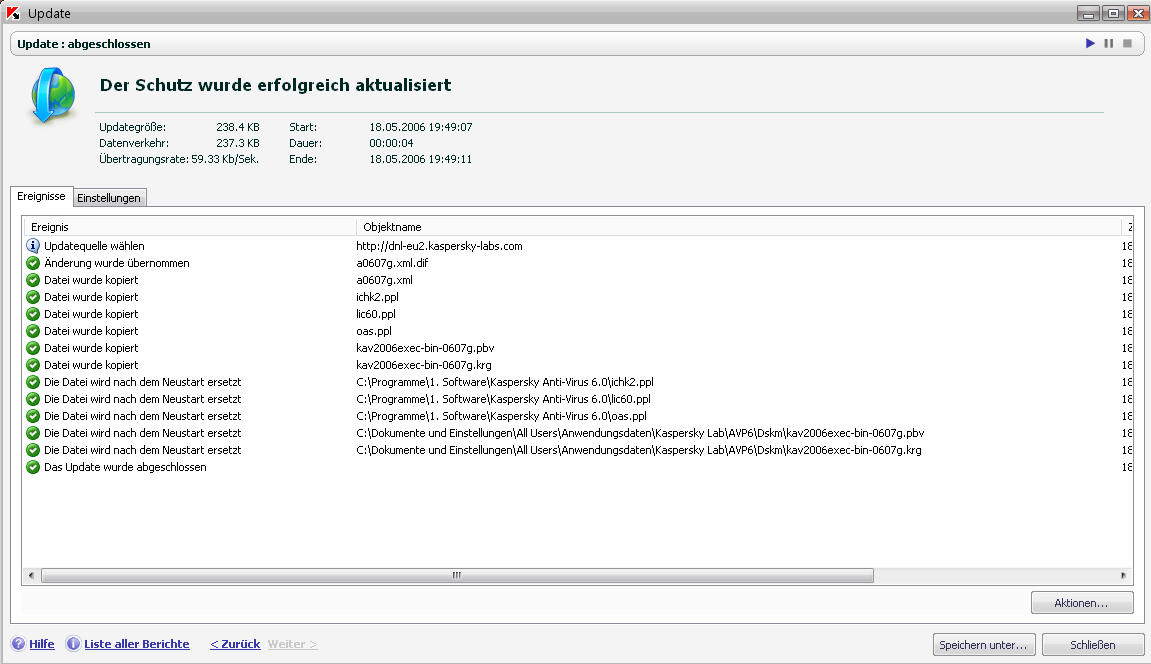
Task: Switch to the Einstellungen tab
Action: [x=109, y=197]
